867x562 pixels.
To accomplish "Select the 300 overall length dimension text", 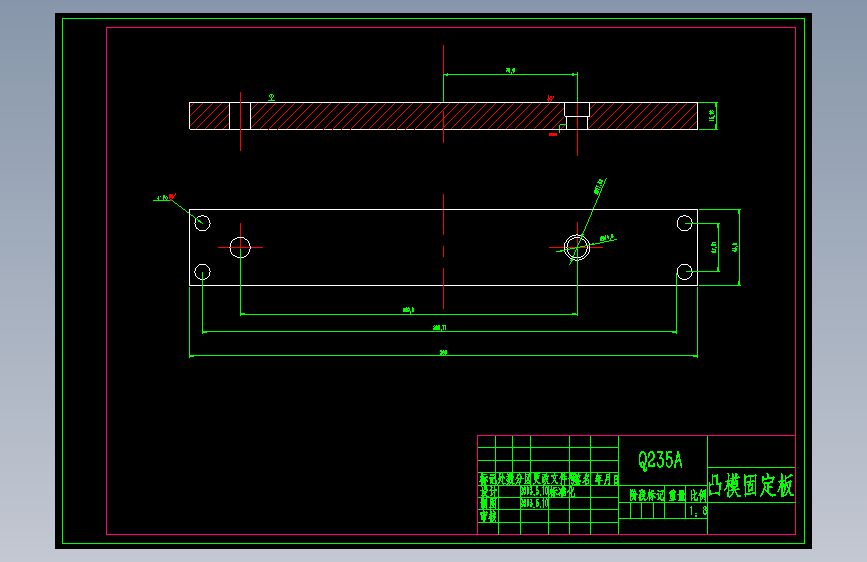I will [x=443, y=352].
